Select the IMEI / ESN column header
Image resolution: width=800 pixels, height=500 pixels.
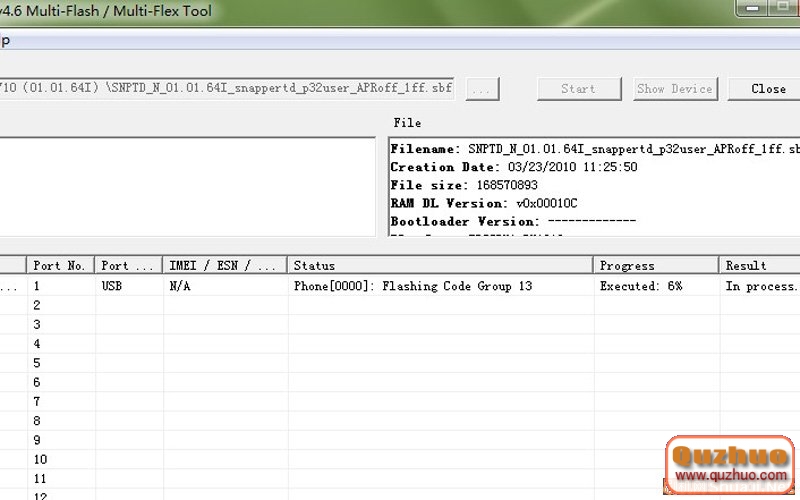pyautogui.click(x=224, y=265)
